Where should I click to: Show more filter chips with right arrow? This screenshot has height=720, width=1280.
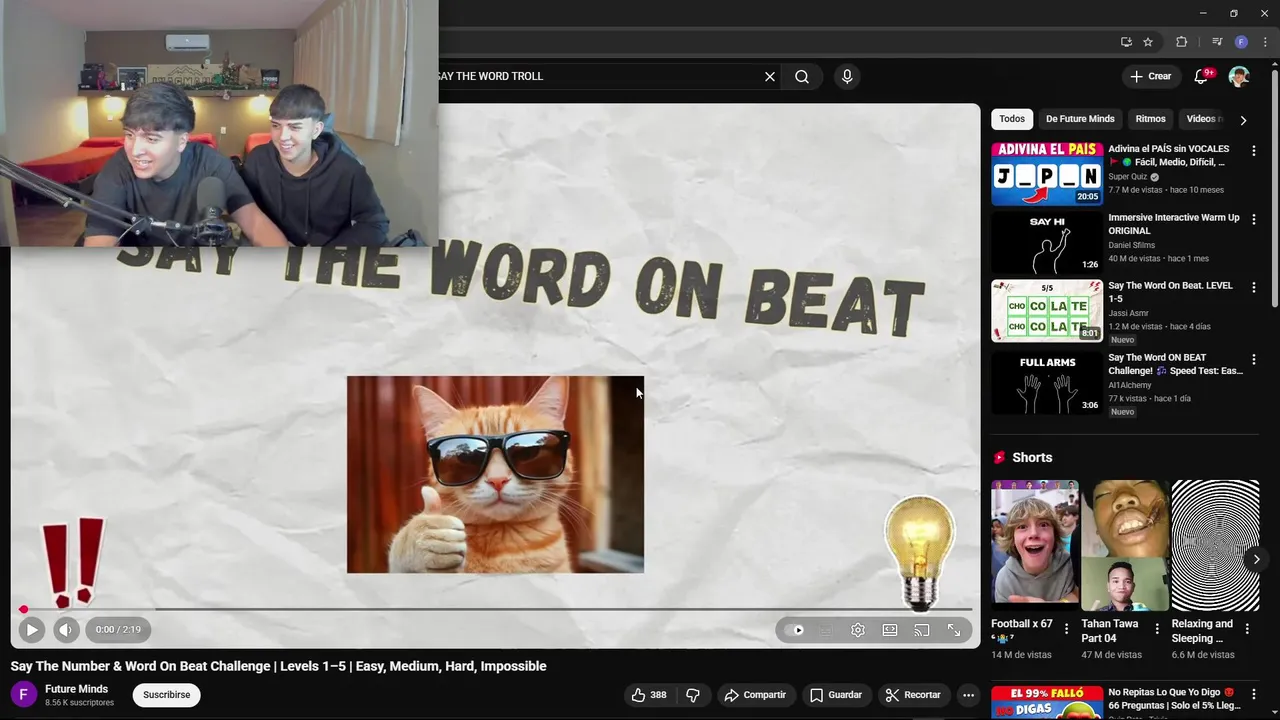pyautogui.click(x=1243, y=120)
